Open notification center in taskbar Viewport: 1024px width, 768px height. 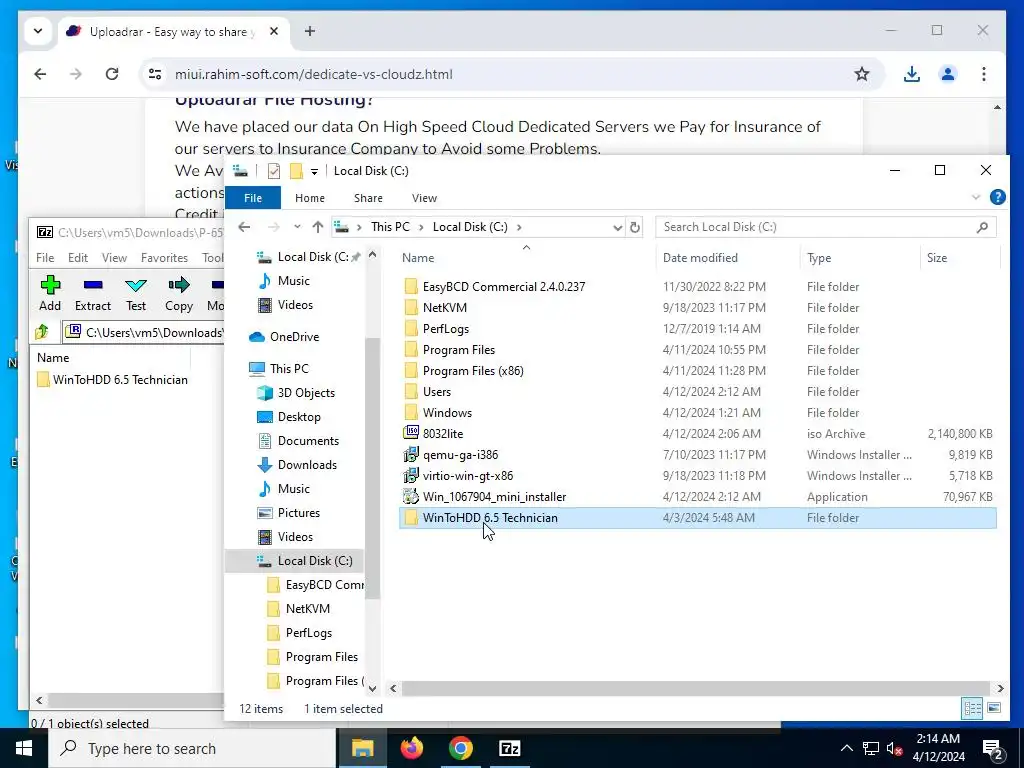[x=993, y=748]
